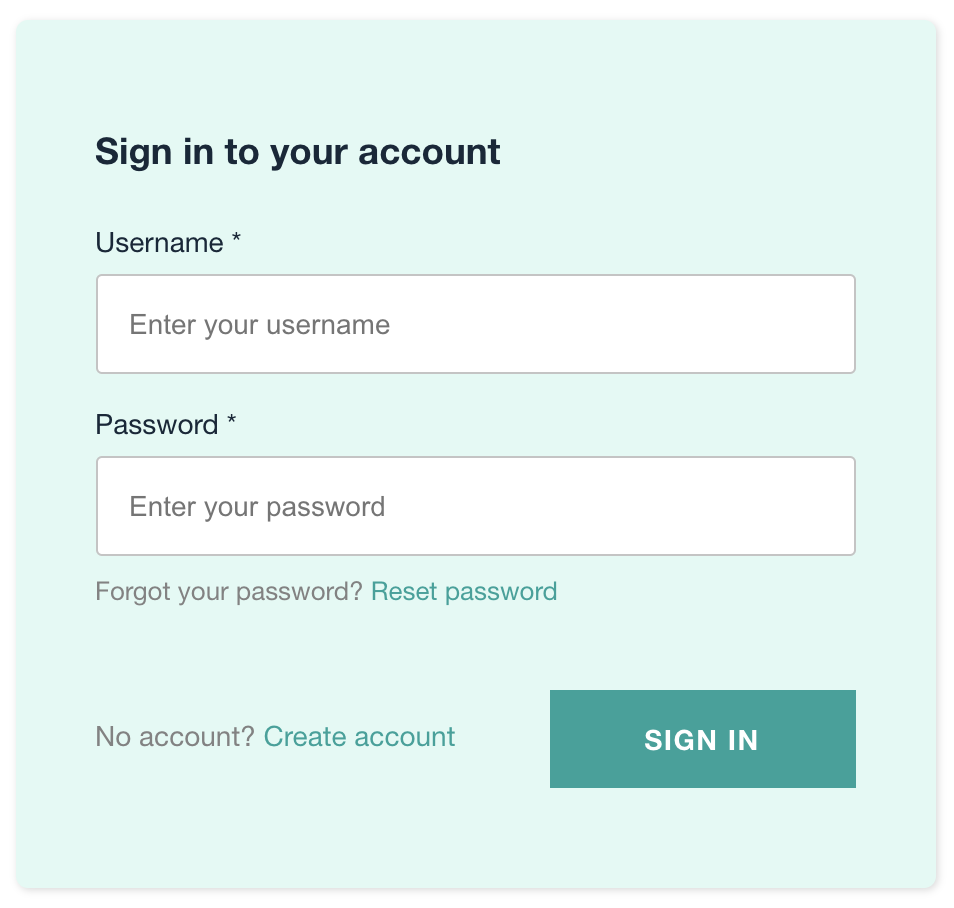
Task: Click the 'Sign in to your account' heading
Action: click(x=297, y=152)
